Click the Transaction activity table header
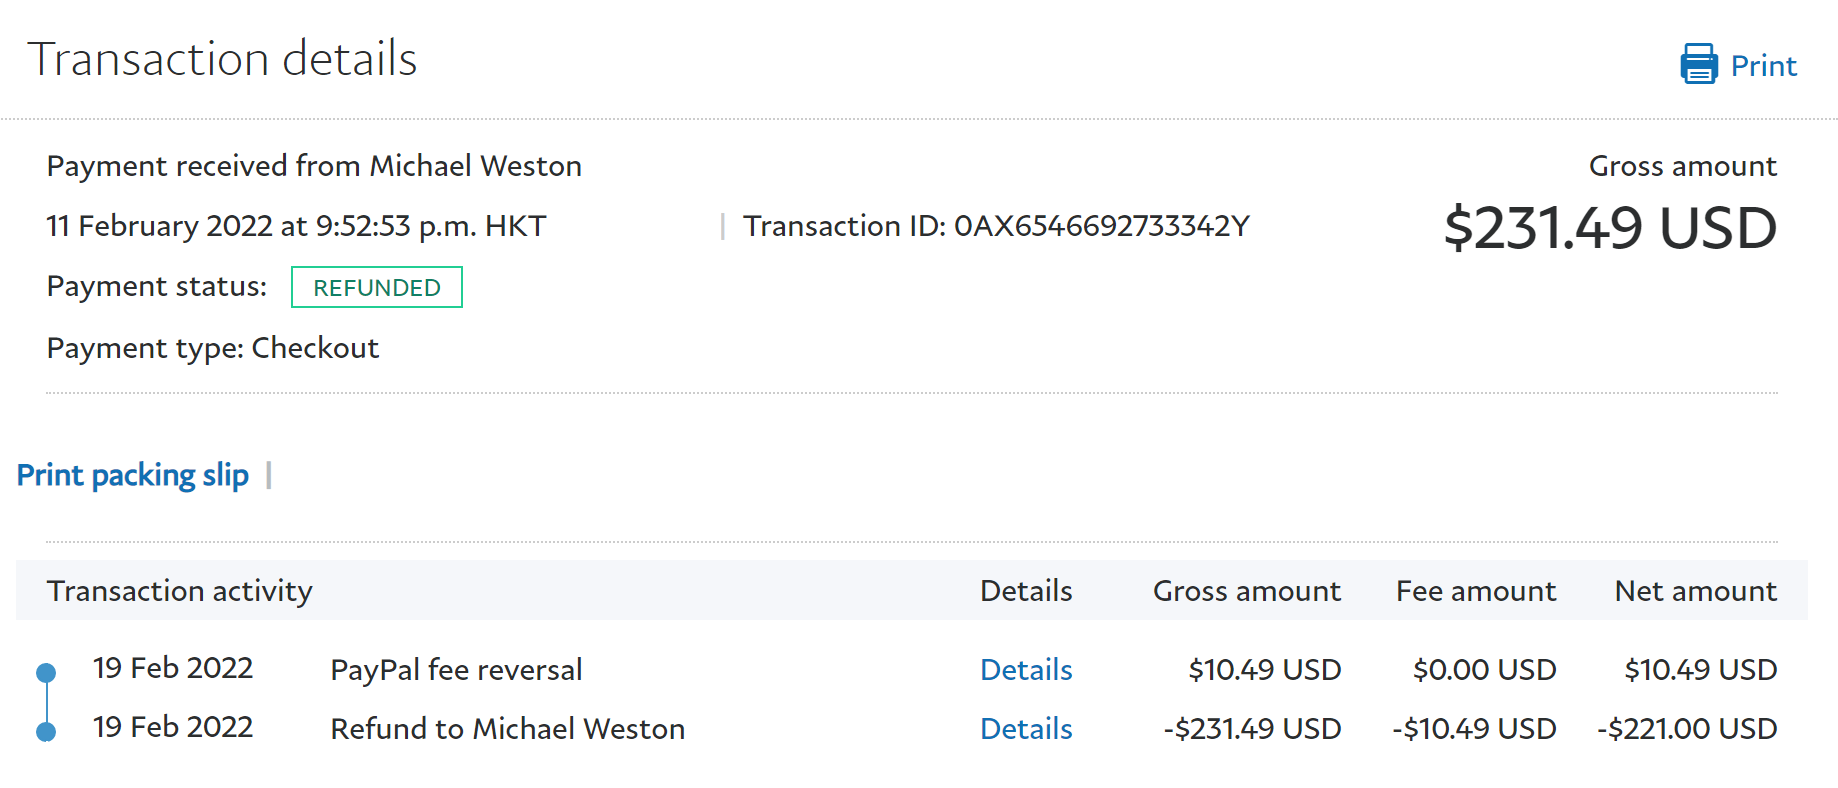This screenshot has height=788, width=1838. 180,591
